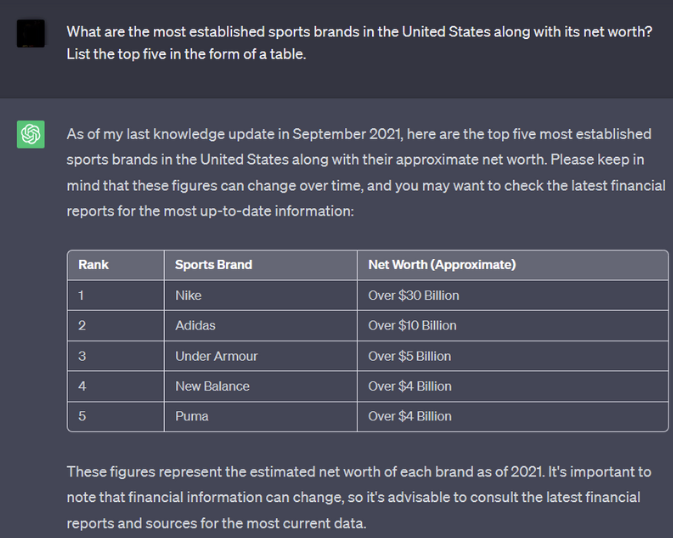
Task: Click the September 2021 knowledge update paragraph
Action: 366,173
